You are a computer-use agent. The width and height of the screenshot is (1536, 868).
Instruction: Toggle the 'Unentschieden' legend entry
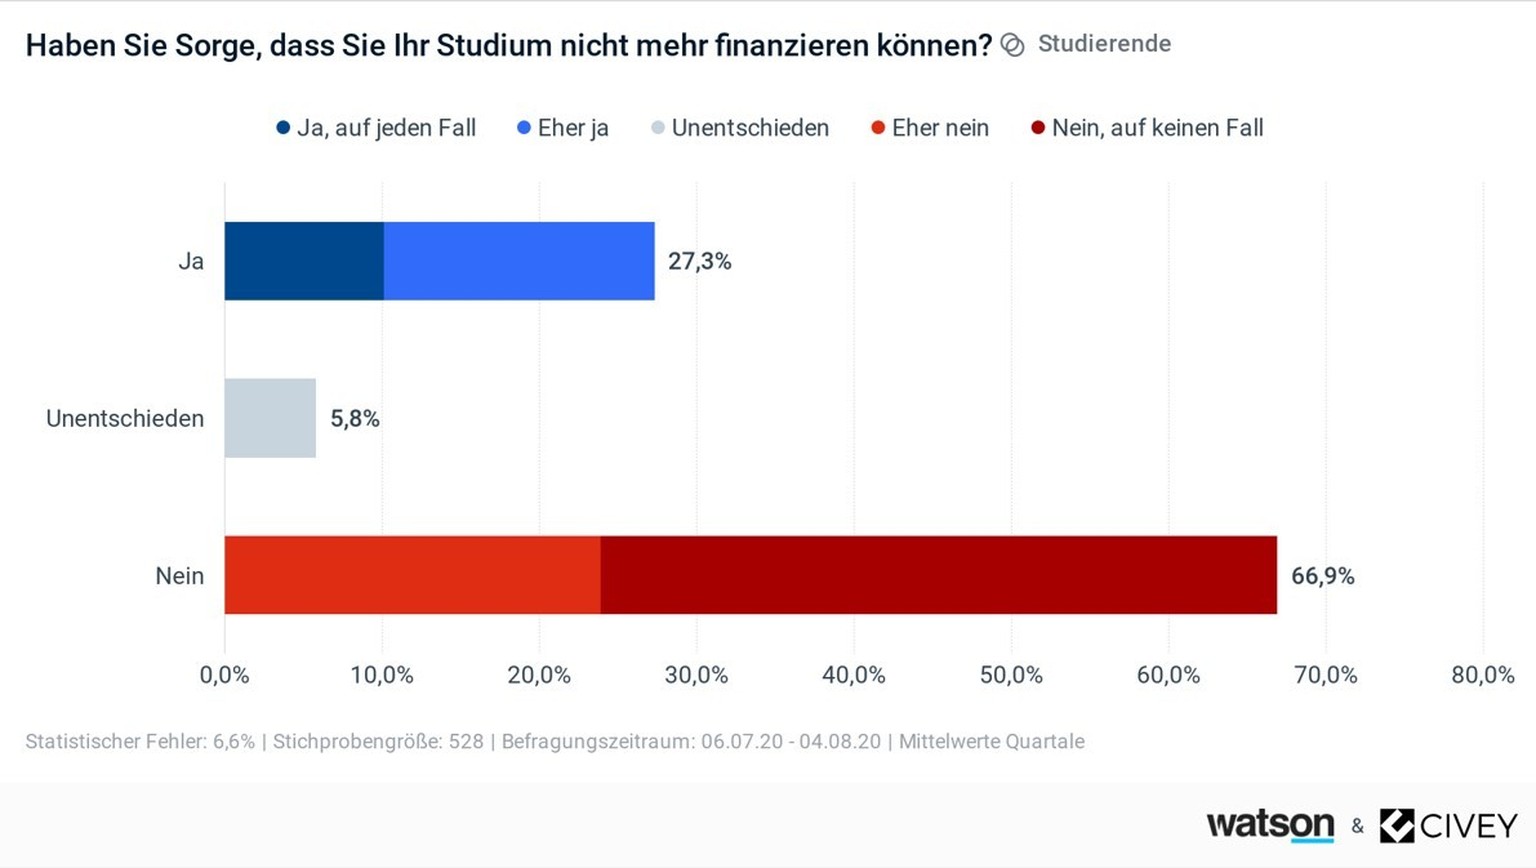click(740, 128)
